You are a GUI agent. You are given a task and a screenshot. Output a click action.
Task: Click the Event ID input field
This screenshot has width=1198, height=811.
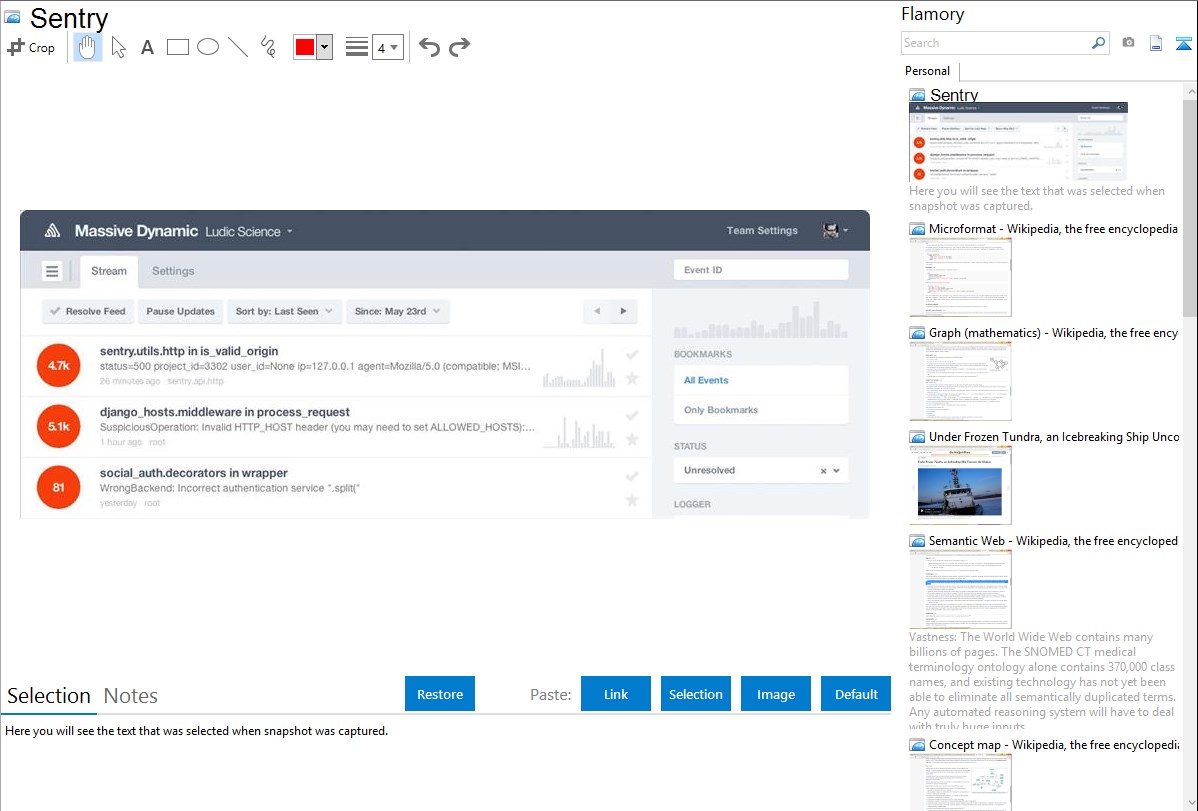pos(761,270)
